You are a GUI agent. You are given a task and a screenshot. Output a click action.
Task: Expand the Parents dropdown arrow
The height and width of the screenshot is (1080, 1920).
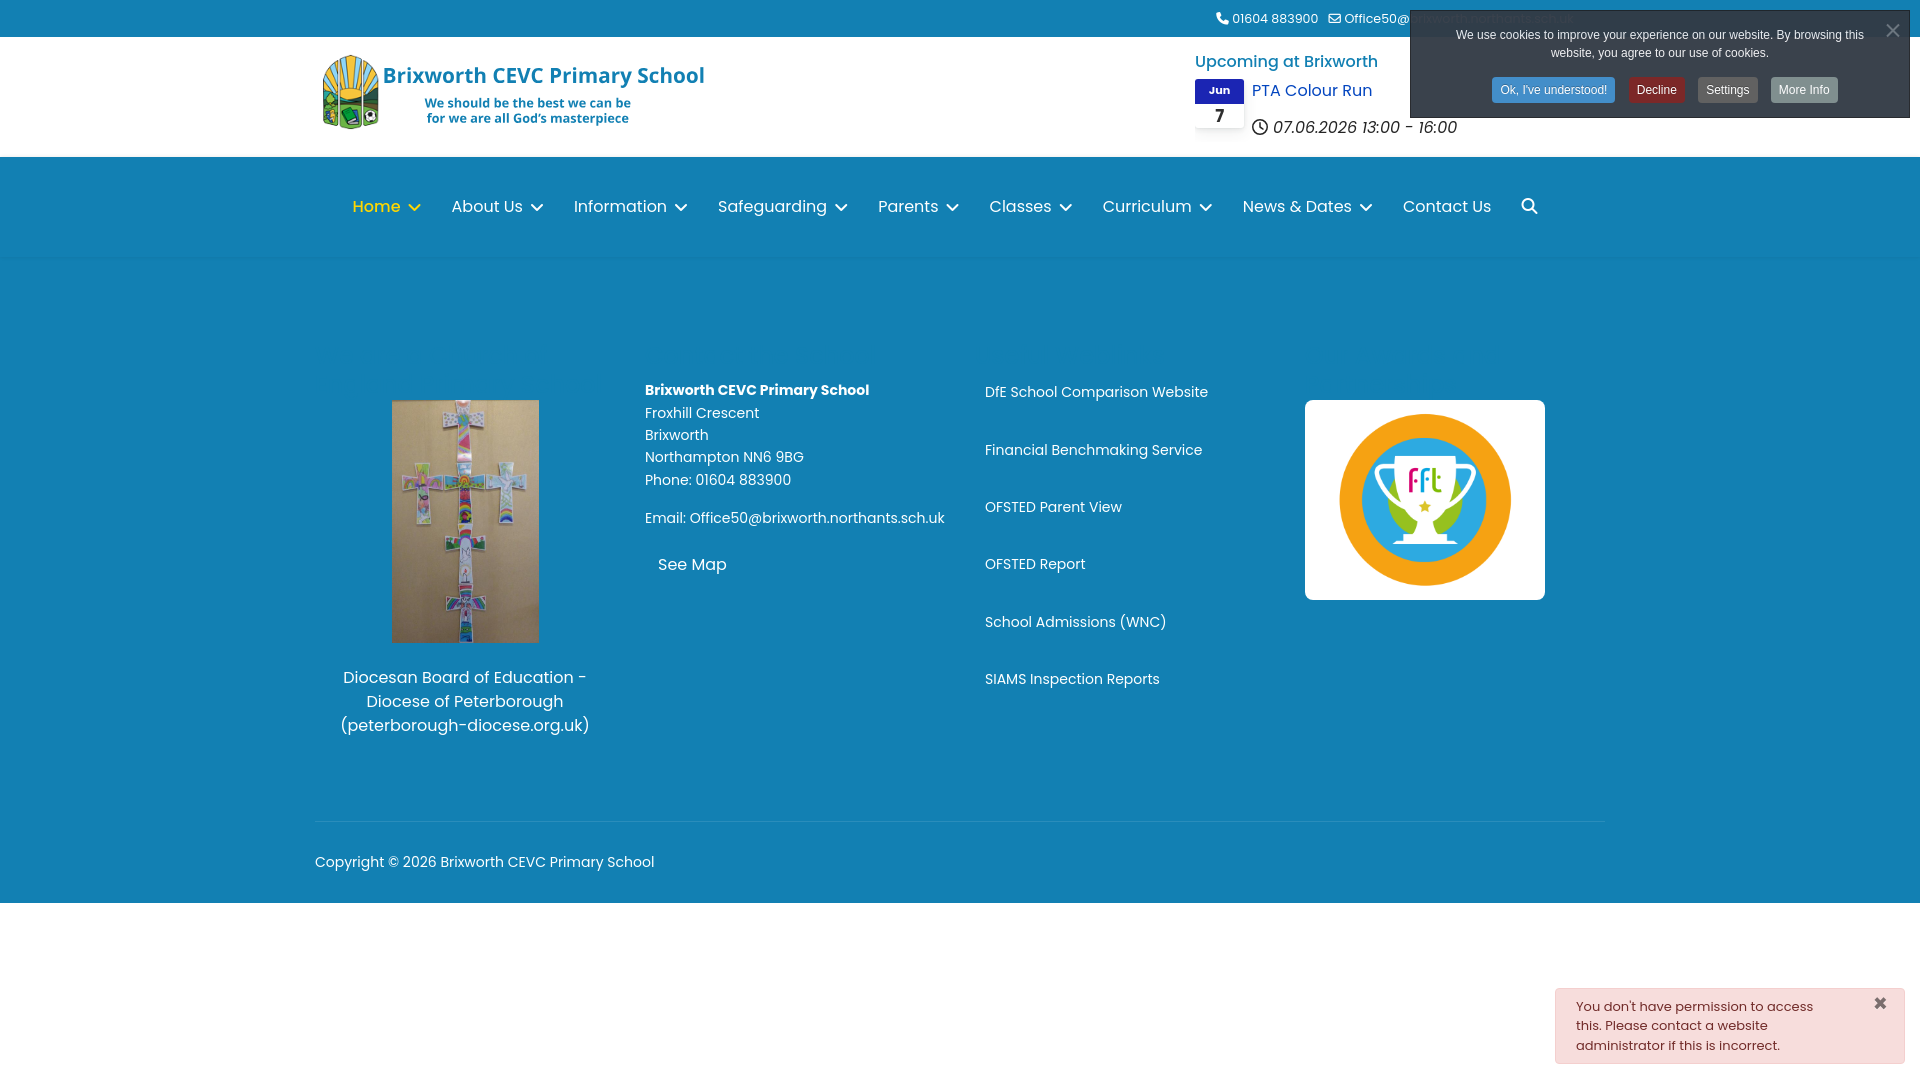[x=952, y=207]
